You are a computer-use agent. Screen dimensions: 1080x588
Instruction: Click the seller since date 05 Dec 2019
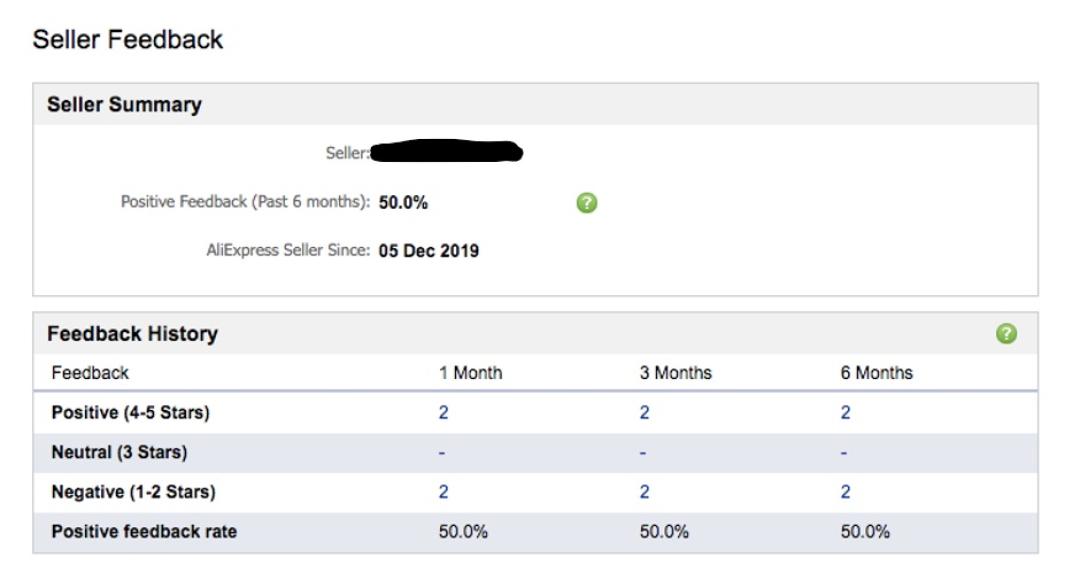pos(429,250)
